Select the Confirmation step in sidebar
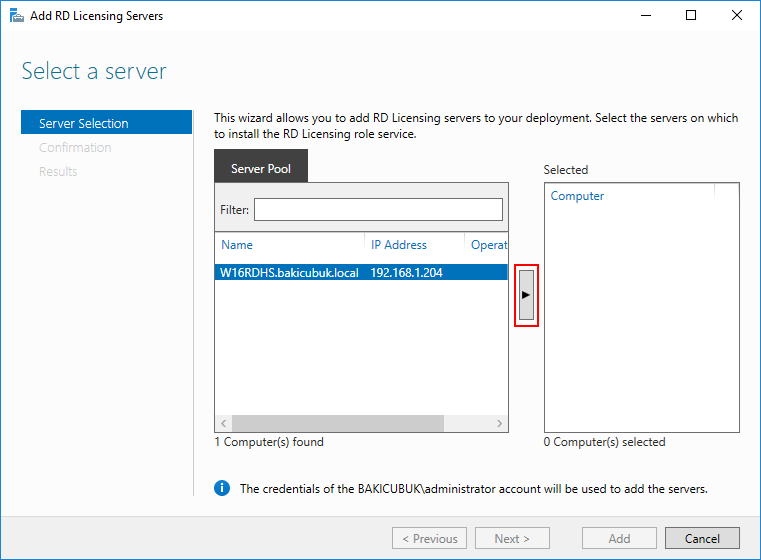 pyautogui.click(x=75, y=148)
